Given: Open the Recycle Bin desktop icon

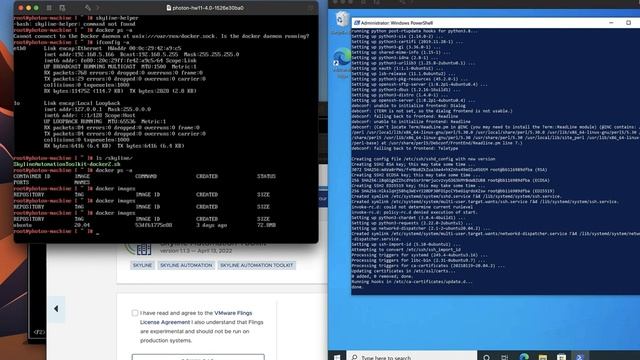Looking at the screenshot, I should pos(342,20).
